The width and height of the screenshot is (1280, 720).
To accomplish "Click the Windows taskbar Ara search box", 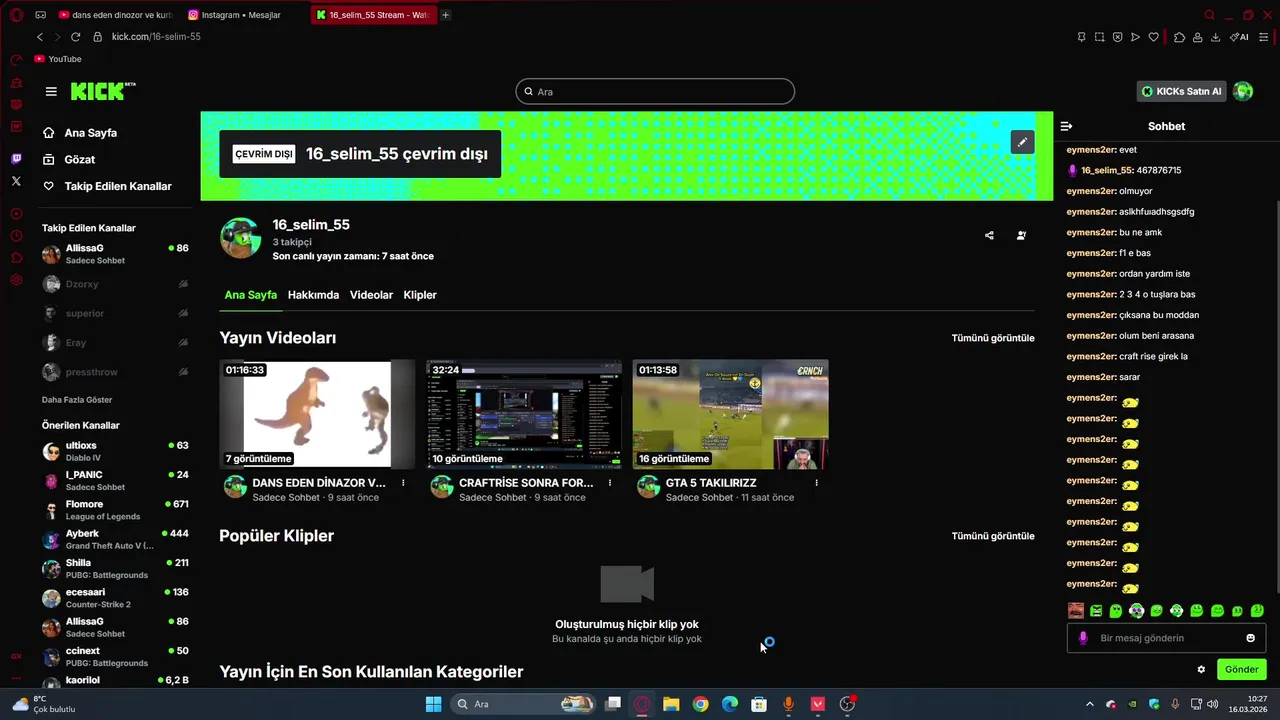I will pos(523,704).
